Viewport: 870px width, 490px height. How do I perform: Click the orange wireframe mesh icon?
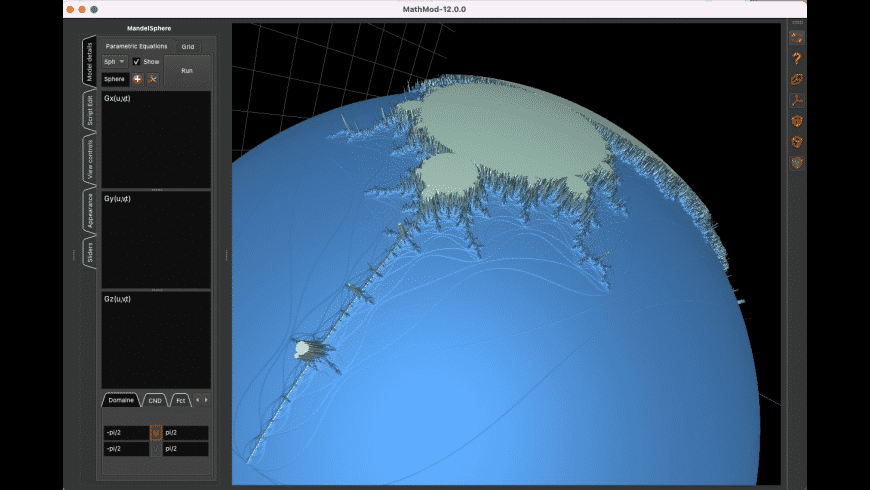click(797, 79)
